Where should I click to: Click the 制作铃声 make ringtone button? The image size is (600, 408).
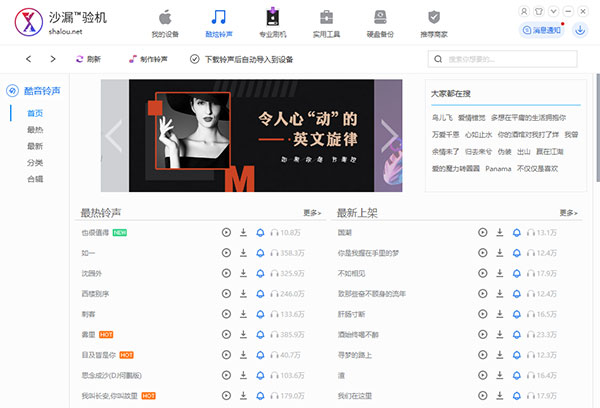click(148, 59)
